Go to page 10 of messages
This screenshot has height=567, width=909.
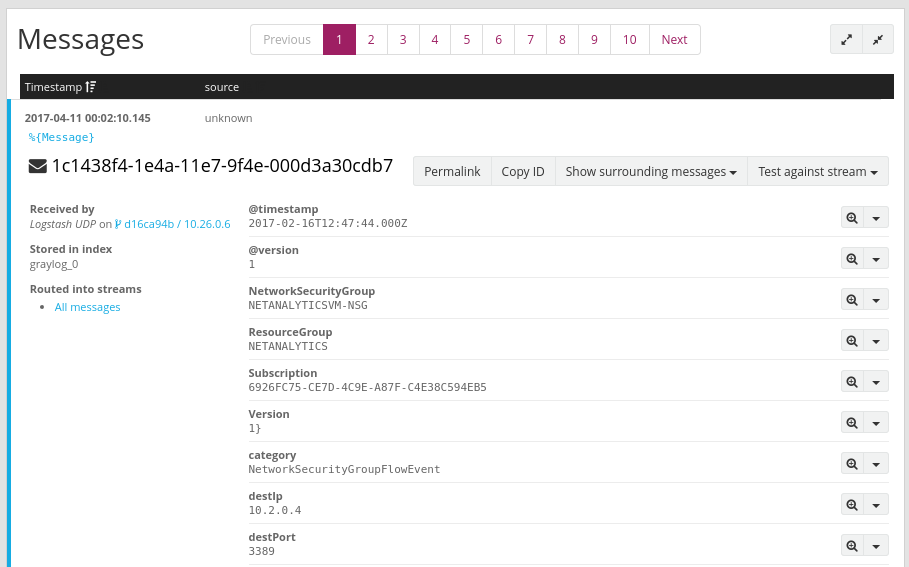point(630,39)
